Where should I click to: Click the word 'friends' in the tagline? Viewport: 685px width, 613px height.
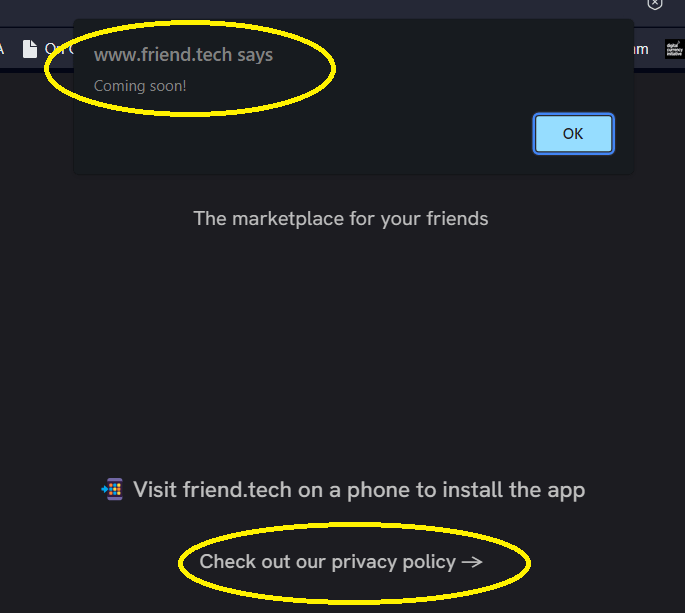457,218
